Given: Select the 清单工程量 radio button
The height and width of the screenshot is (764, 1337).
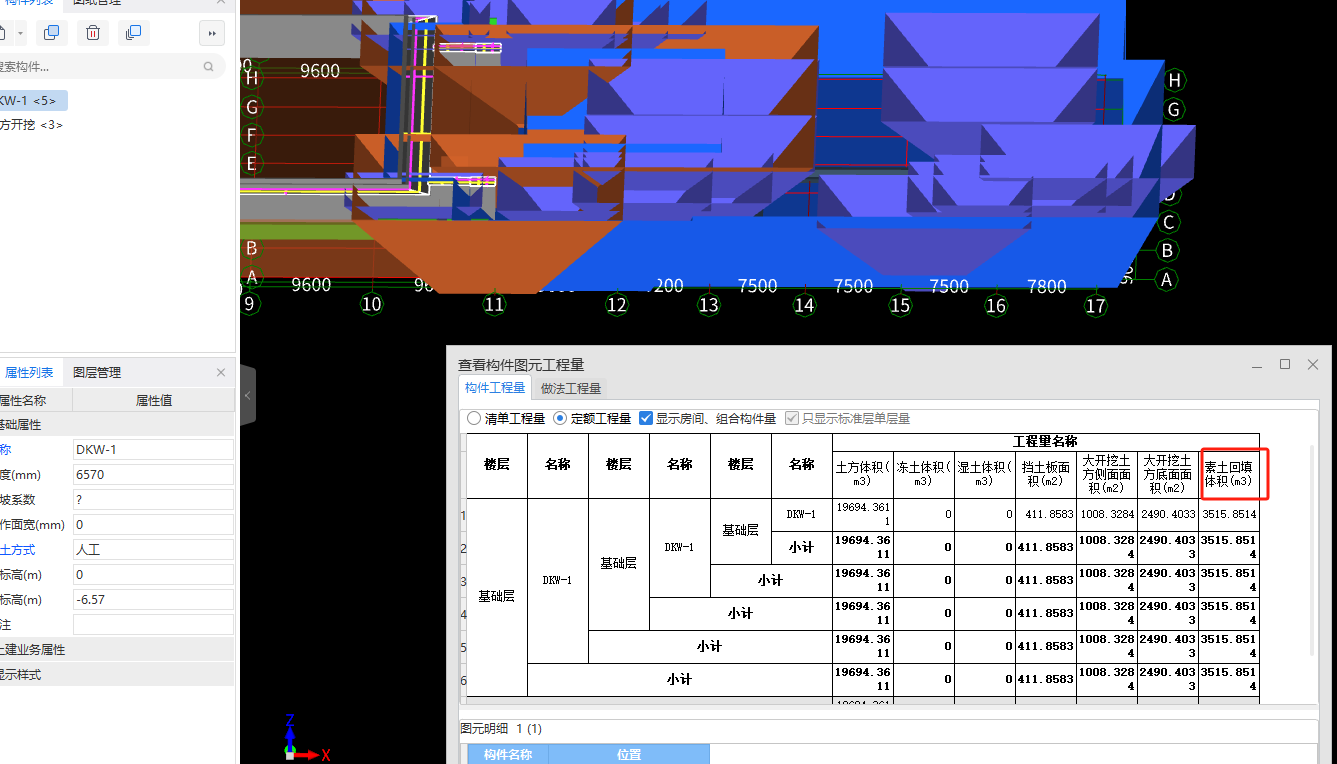Looking at the screenshot, I should [x=474, y=418].
